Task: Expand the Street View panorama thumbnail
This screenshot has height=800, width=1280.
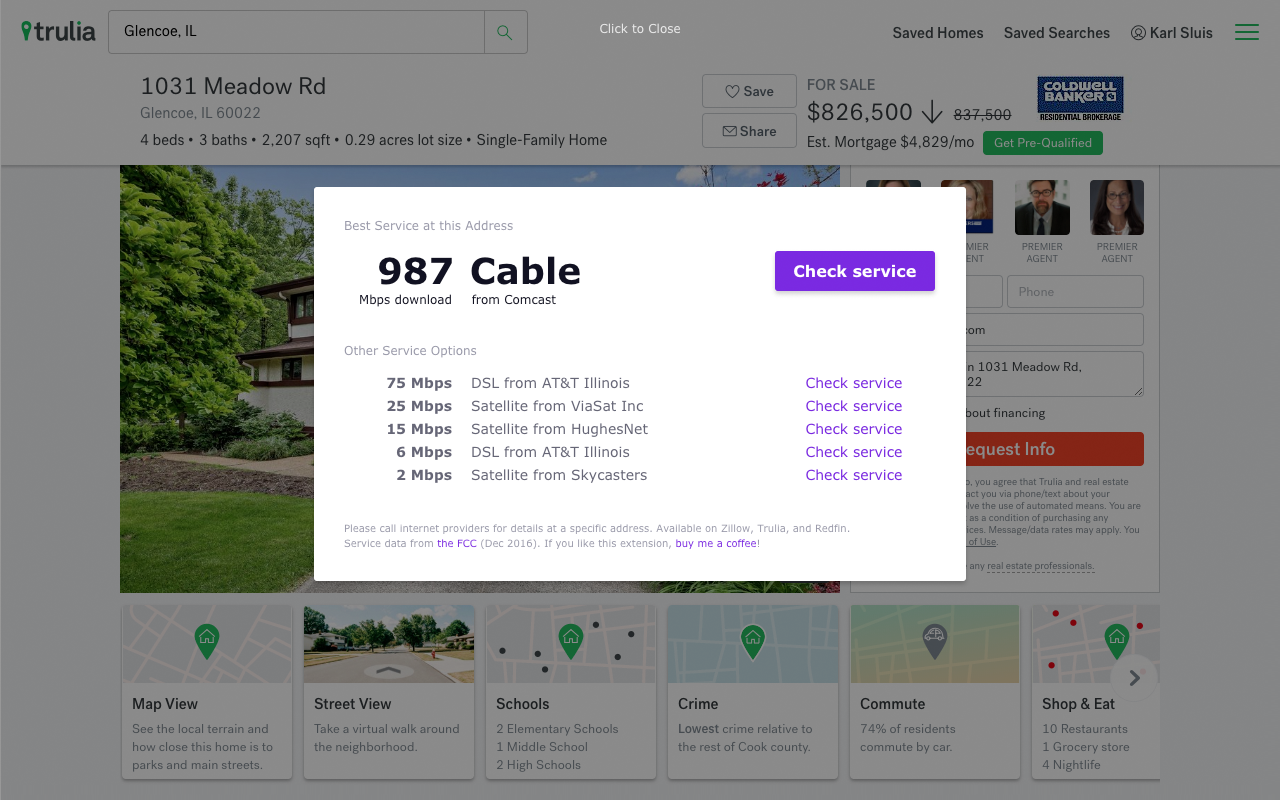Action: (388, 643)
